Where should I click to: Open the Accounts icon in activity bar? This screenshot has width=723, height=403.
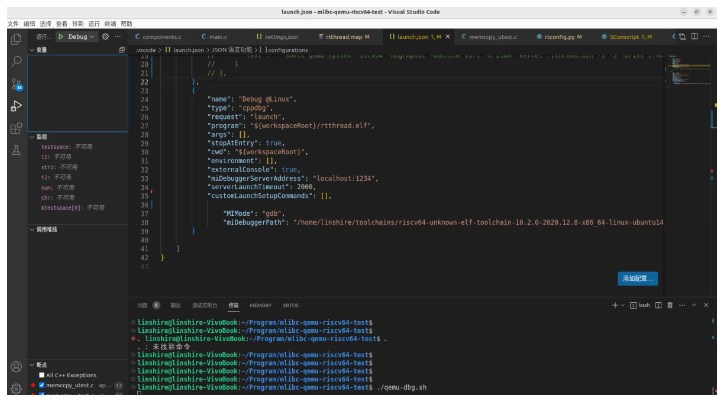pos(15,366)
